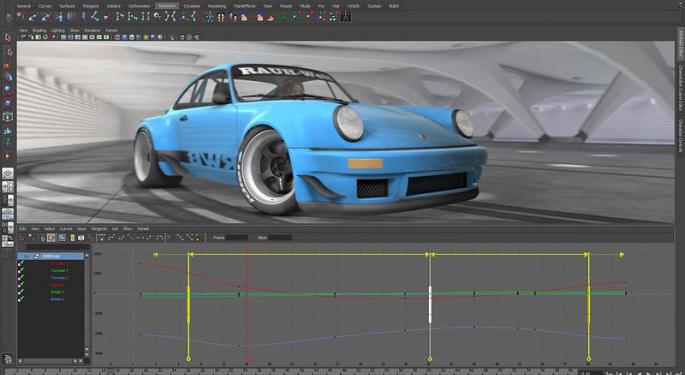Open the shelf options menu at shelf left edge
The width and height of the screenshot is (685, 375).
pyautogui.click(x=9, y=21)
